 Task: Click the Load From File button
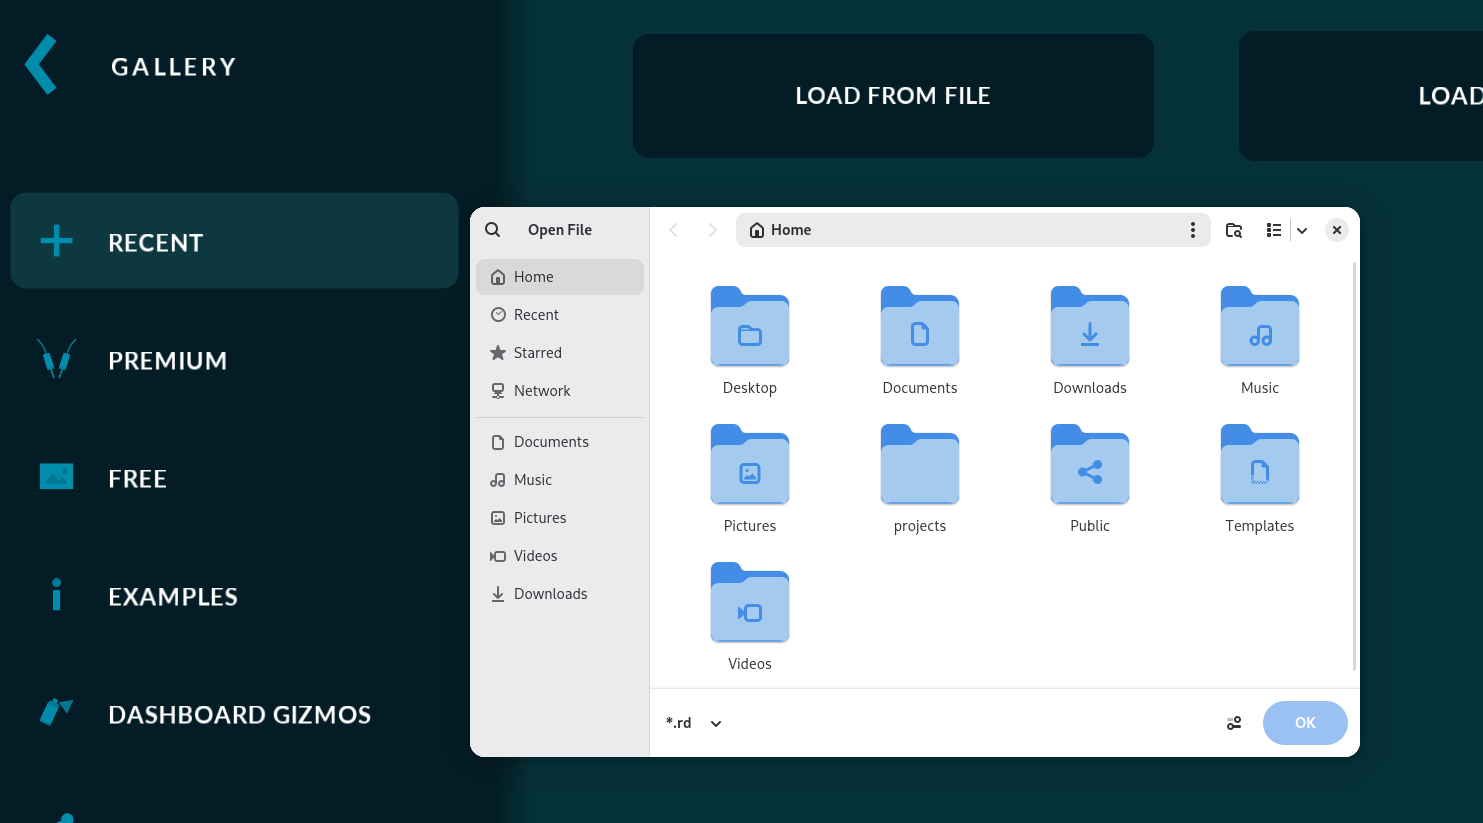[892, 96]
